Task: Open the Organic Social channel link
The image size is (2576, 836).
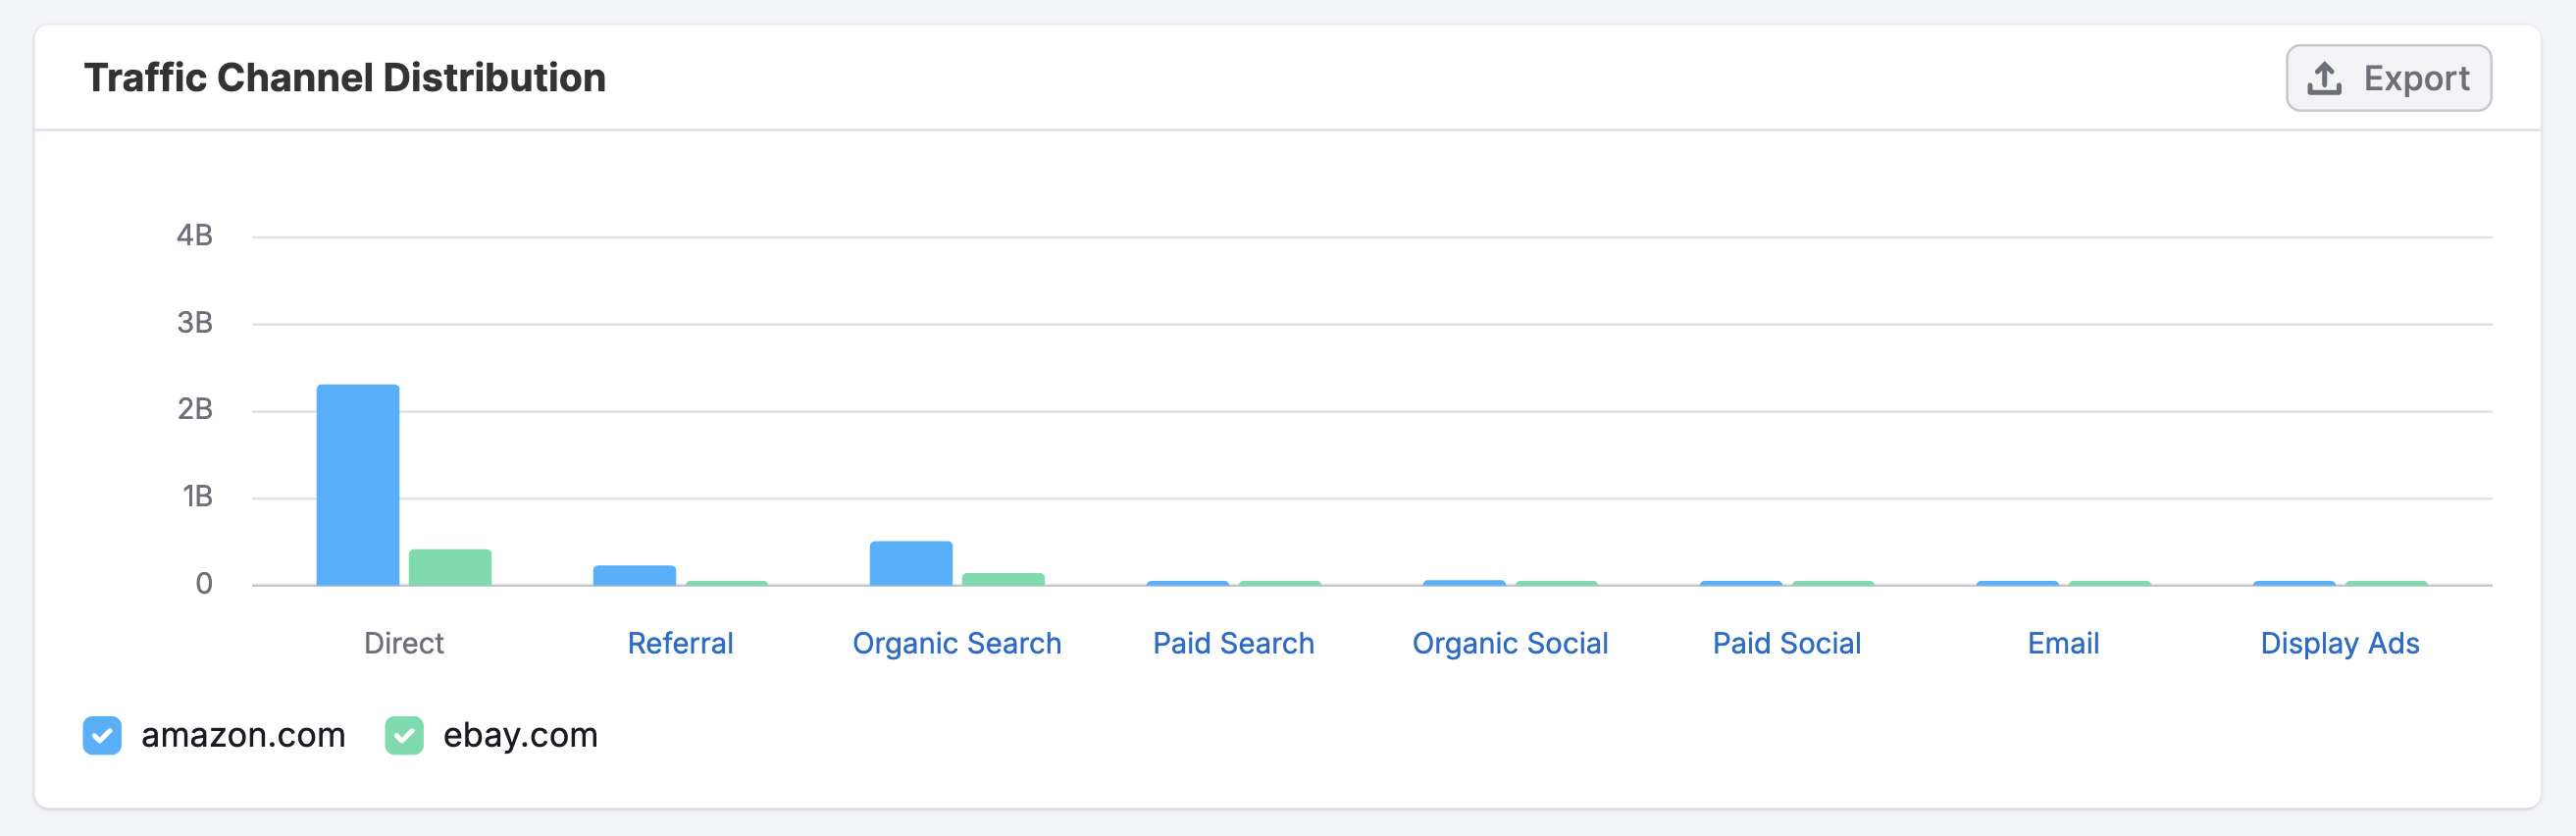Action: click(1510, 643)
